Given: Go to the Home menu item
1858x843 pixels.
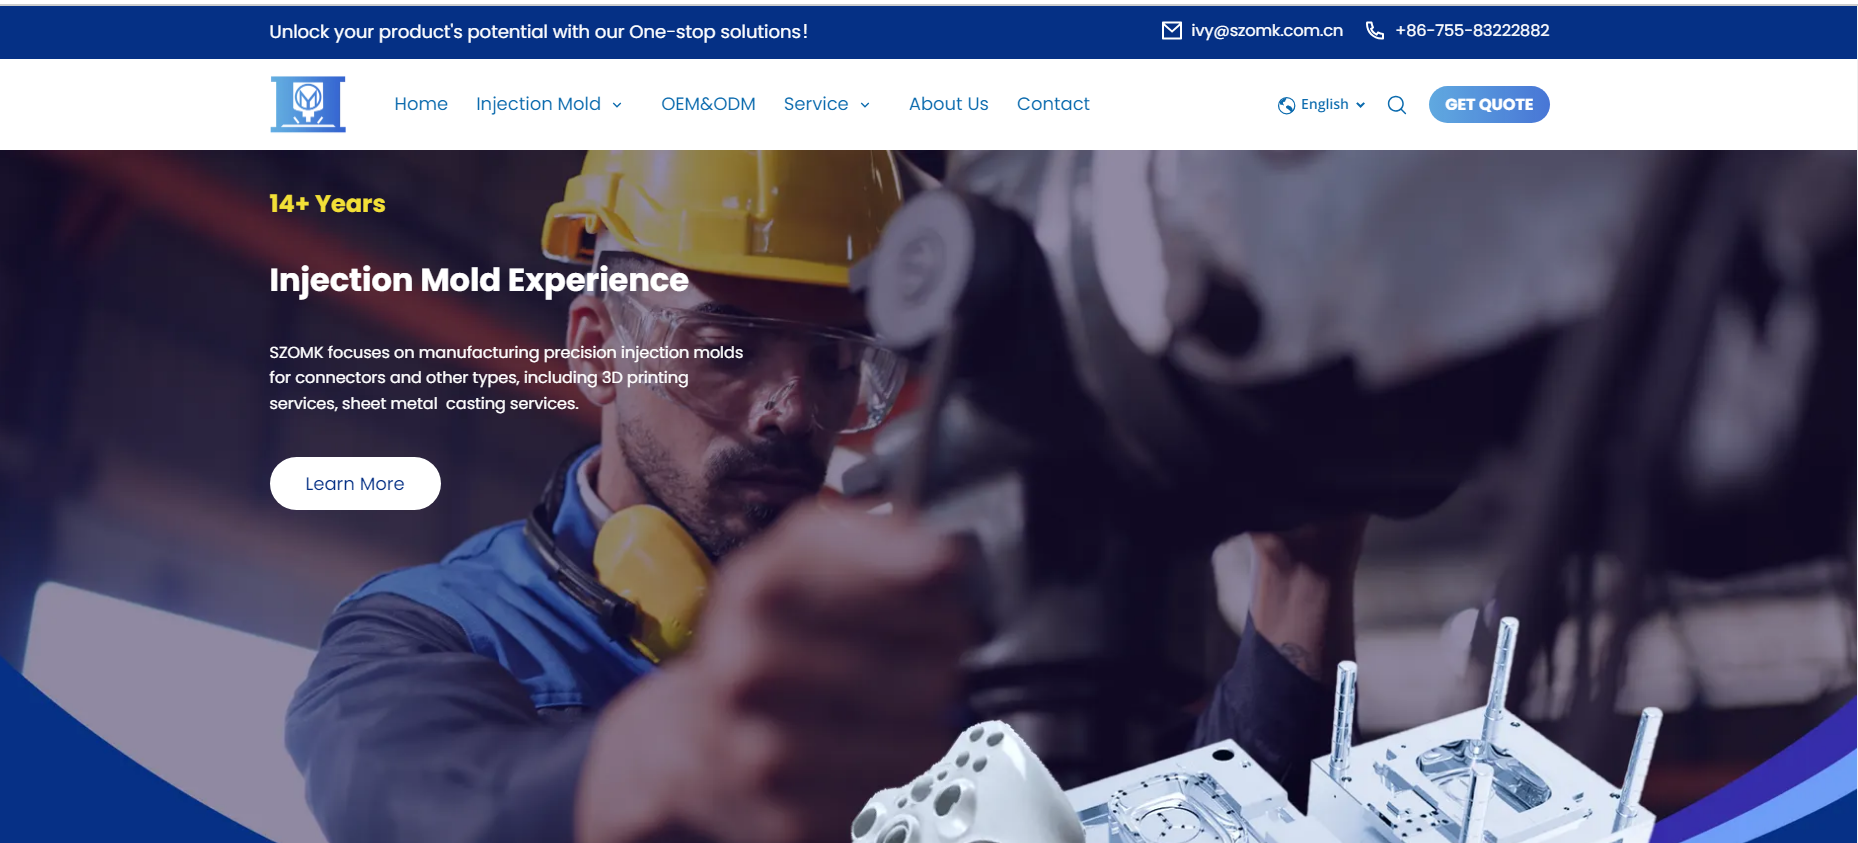Looking at the screenshot, I should pyautogui.click(x=421, y=104).
